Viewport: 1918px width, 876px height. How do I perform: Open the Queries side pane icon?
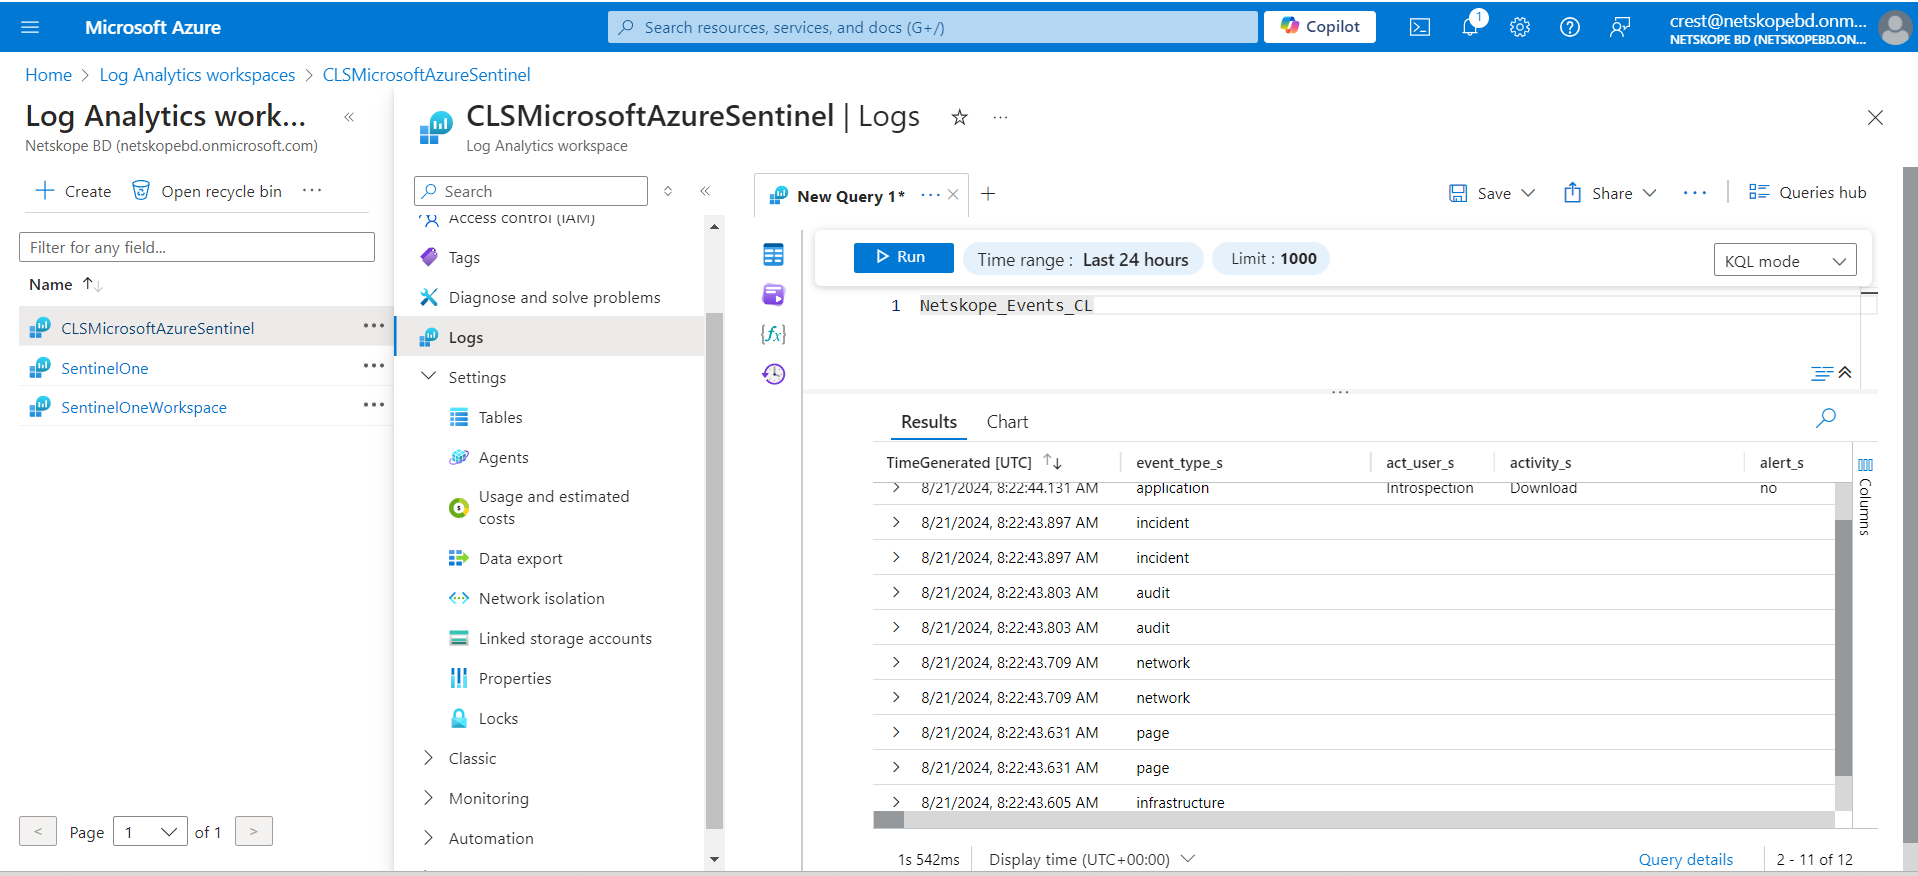tap(774, 295)
